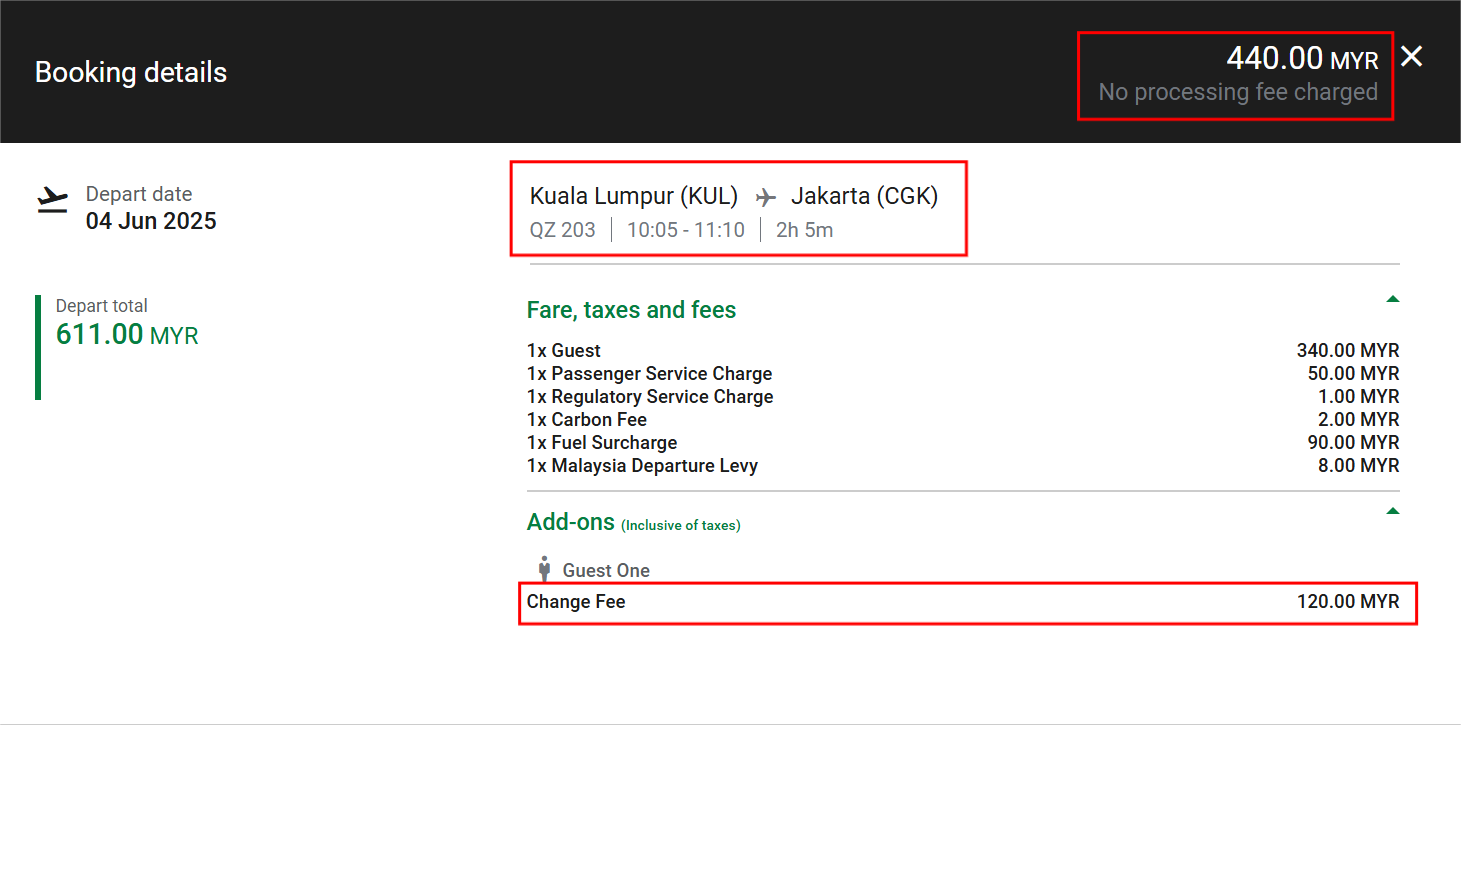Image resolution: width=1461 pixels, height=871 pixels.
Task: Select the Fare, taxes and fees heading
Action: 631,310
